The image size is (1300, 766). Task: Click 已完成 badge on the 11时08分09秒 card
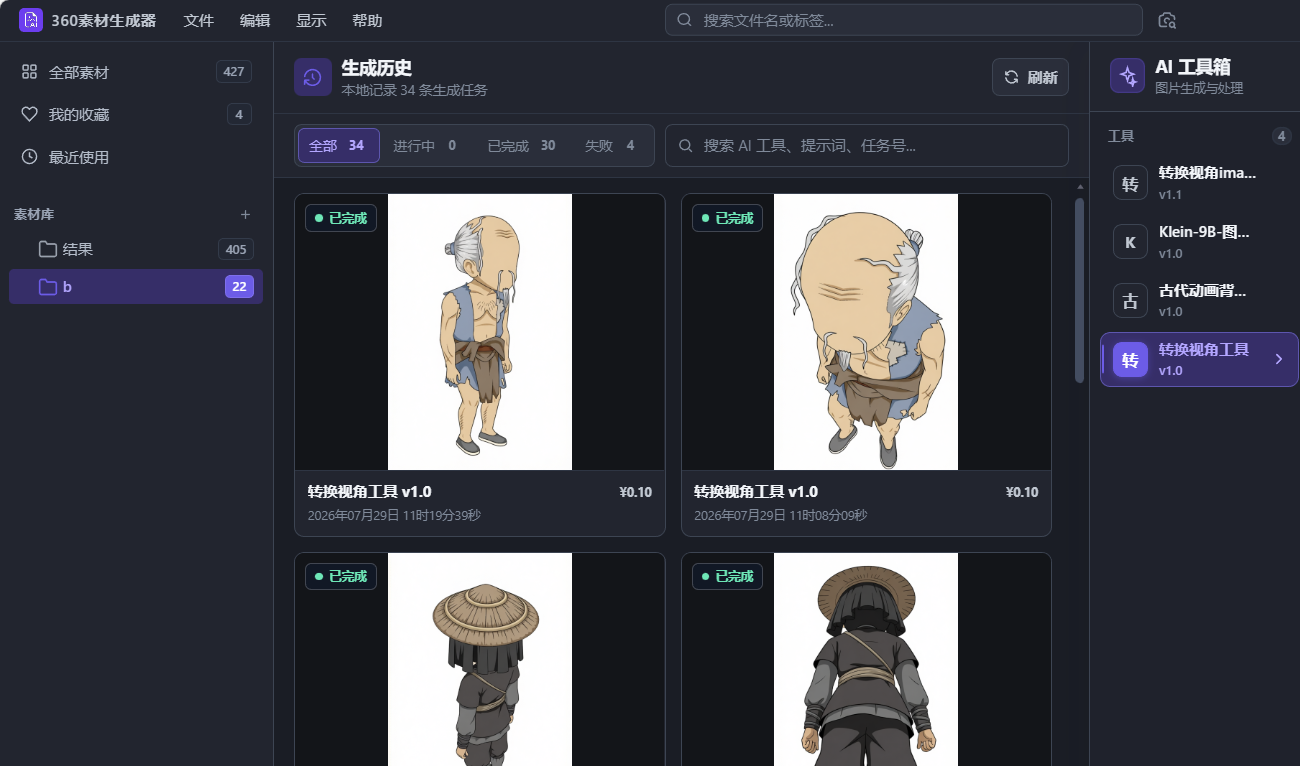tap(727, 218)
